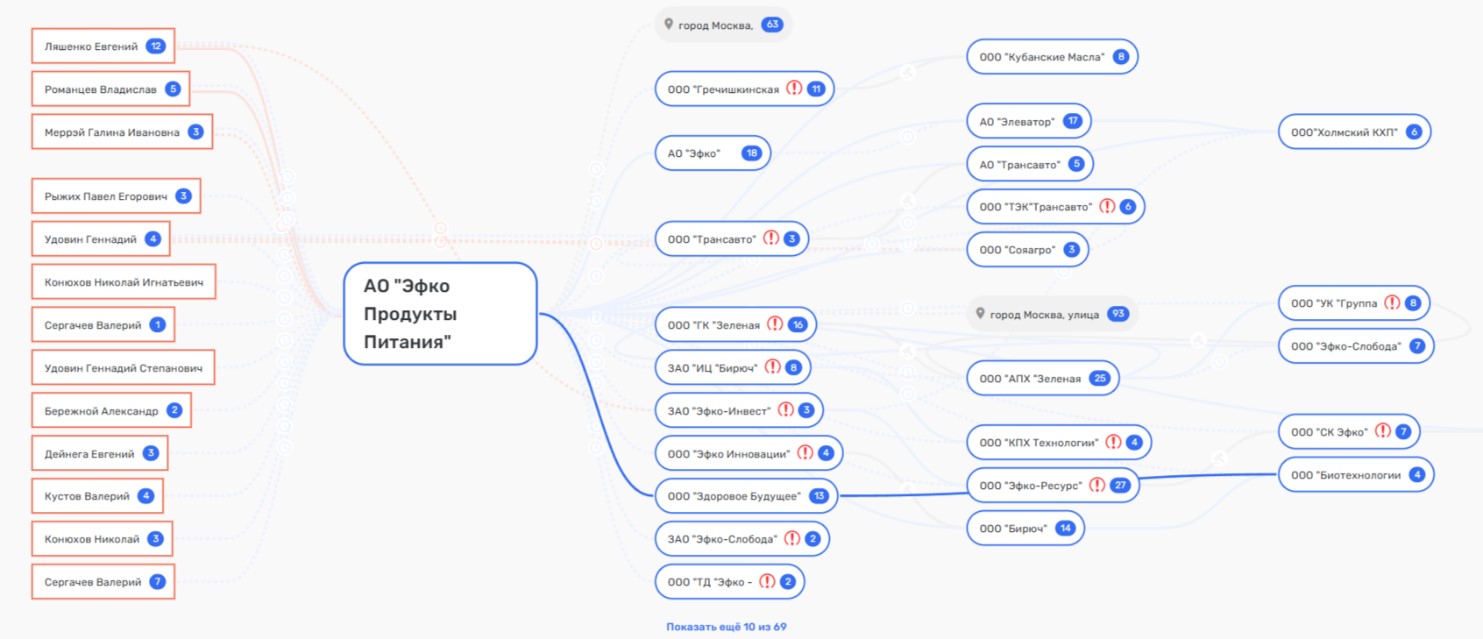Click warning icon on ЗАО "ИЦ "Бирюч"
The width and height of the screenshot is (1483, 639).
click(773, 367)
